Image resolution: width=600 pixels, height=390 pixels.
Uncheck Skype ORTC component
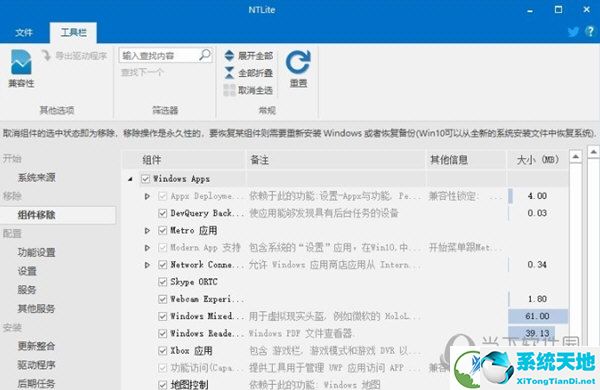tap(163, 282)
